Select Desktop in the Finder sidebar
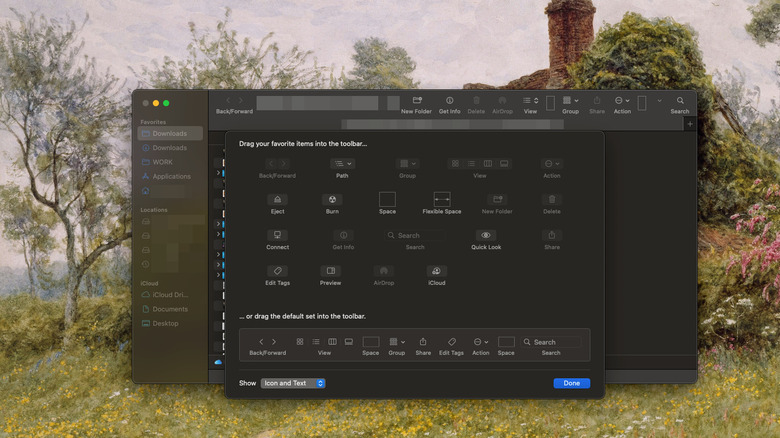Viewport: 780px width, 438px height. [x=166, y=323]
